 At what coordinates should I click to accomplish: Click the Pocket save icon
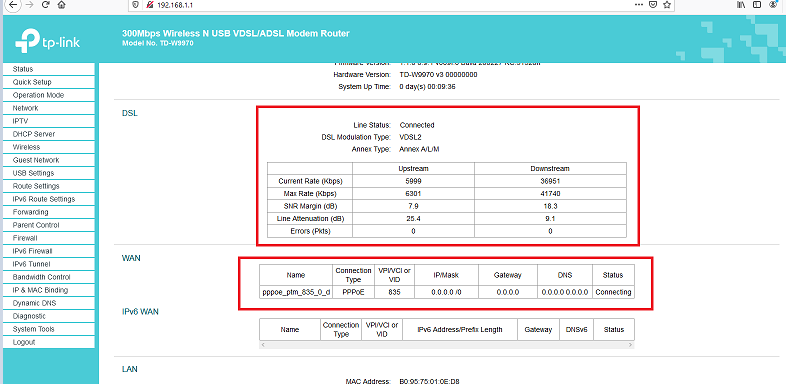tap(653, 5)
